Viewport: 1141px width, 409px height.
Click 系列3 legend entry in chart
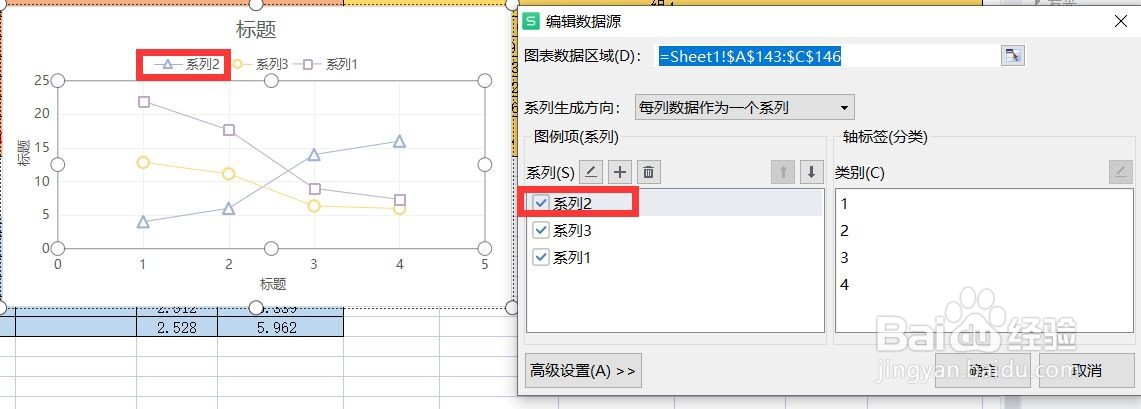coord(261,64)
